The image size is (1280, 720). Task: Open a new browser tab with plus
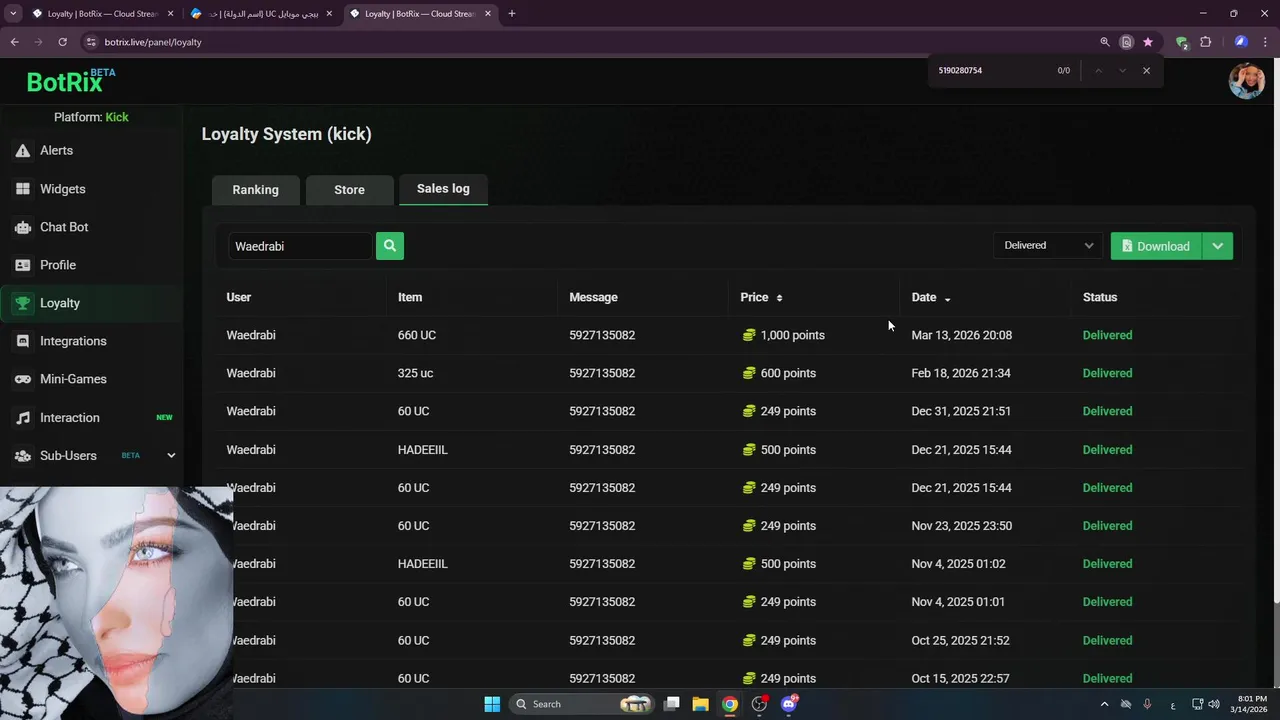511,14
